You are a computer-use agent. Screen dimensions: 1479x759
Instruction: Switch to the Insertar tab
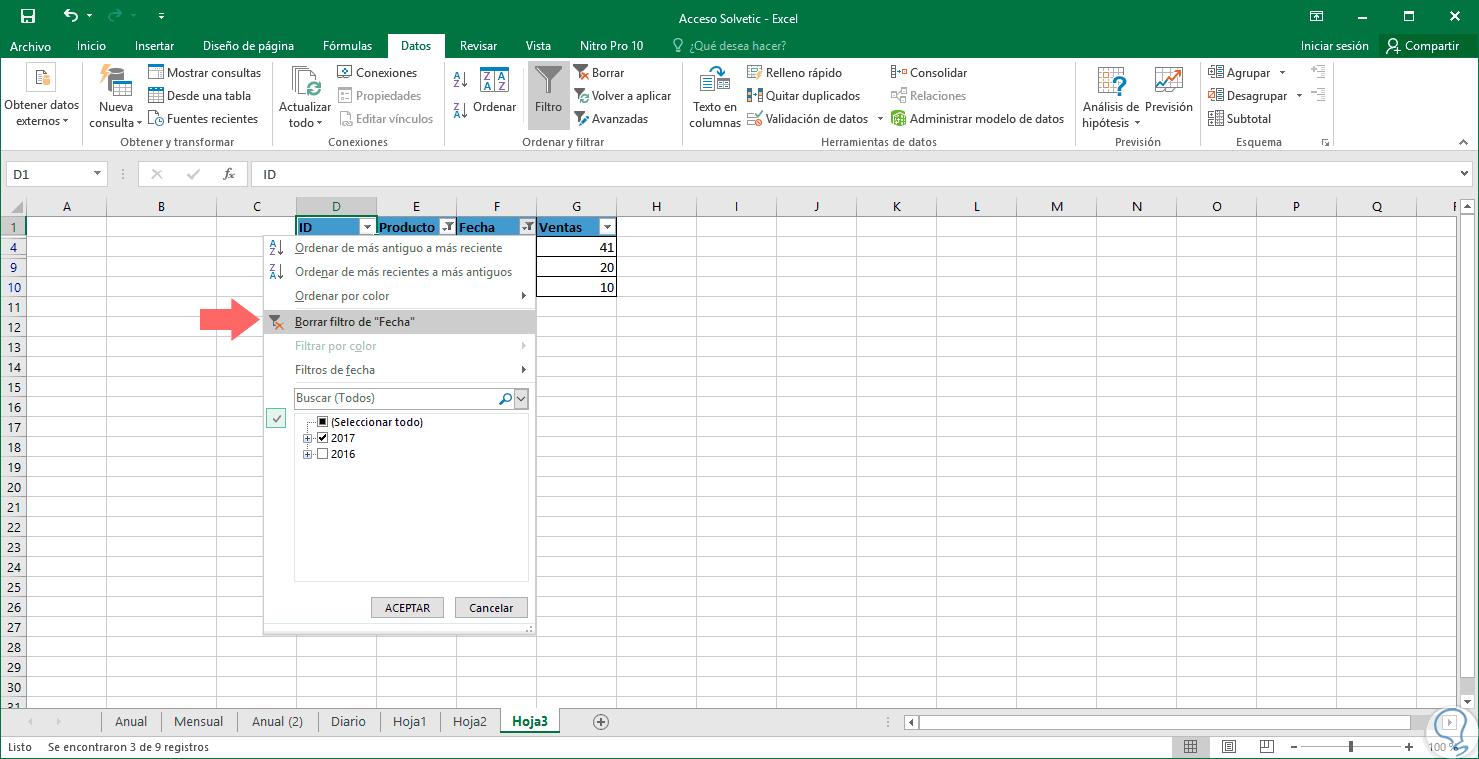pyautogui.click(x=154, y=46)
